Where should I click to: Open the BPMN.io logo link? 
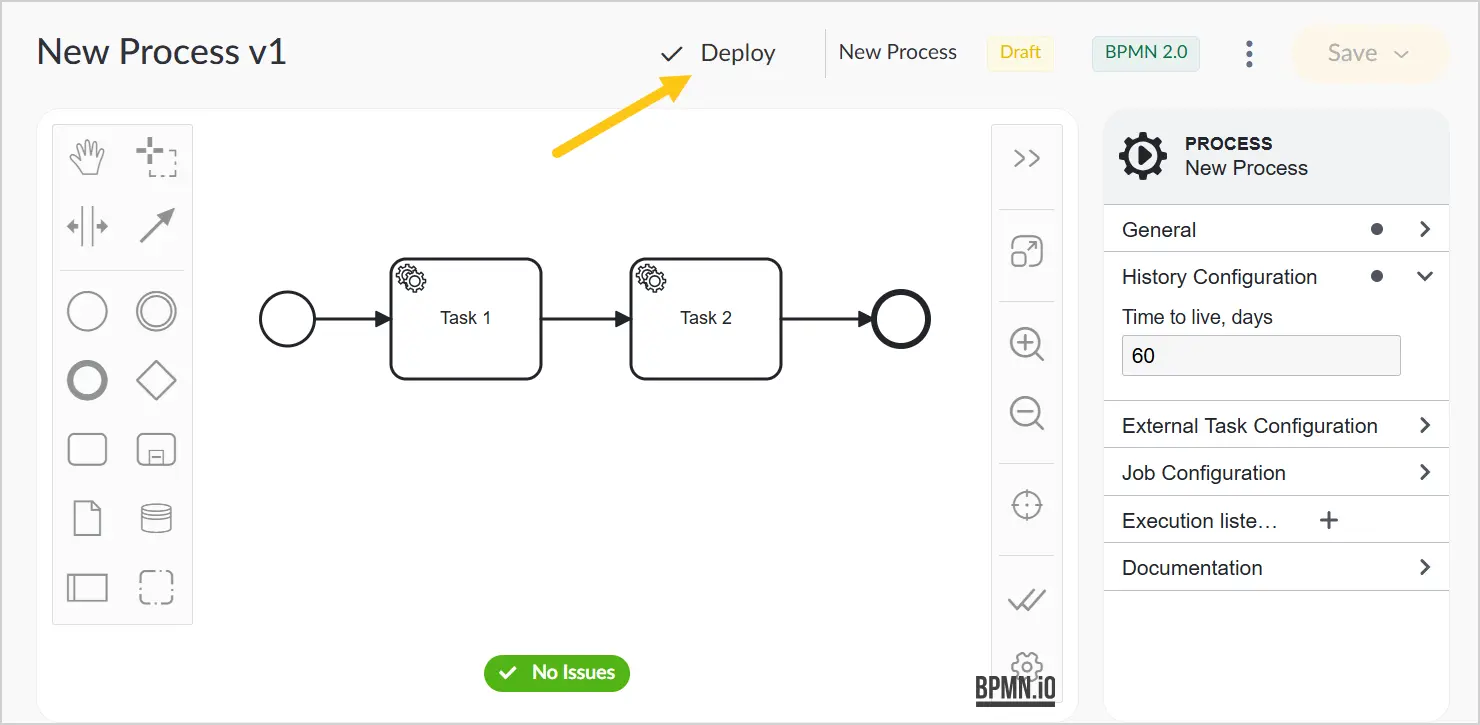coord(1015,689)
